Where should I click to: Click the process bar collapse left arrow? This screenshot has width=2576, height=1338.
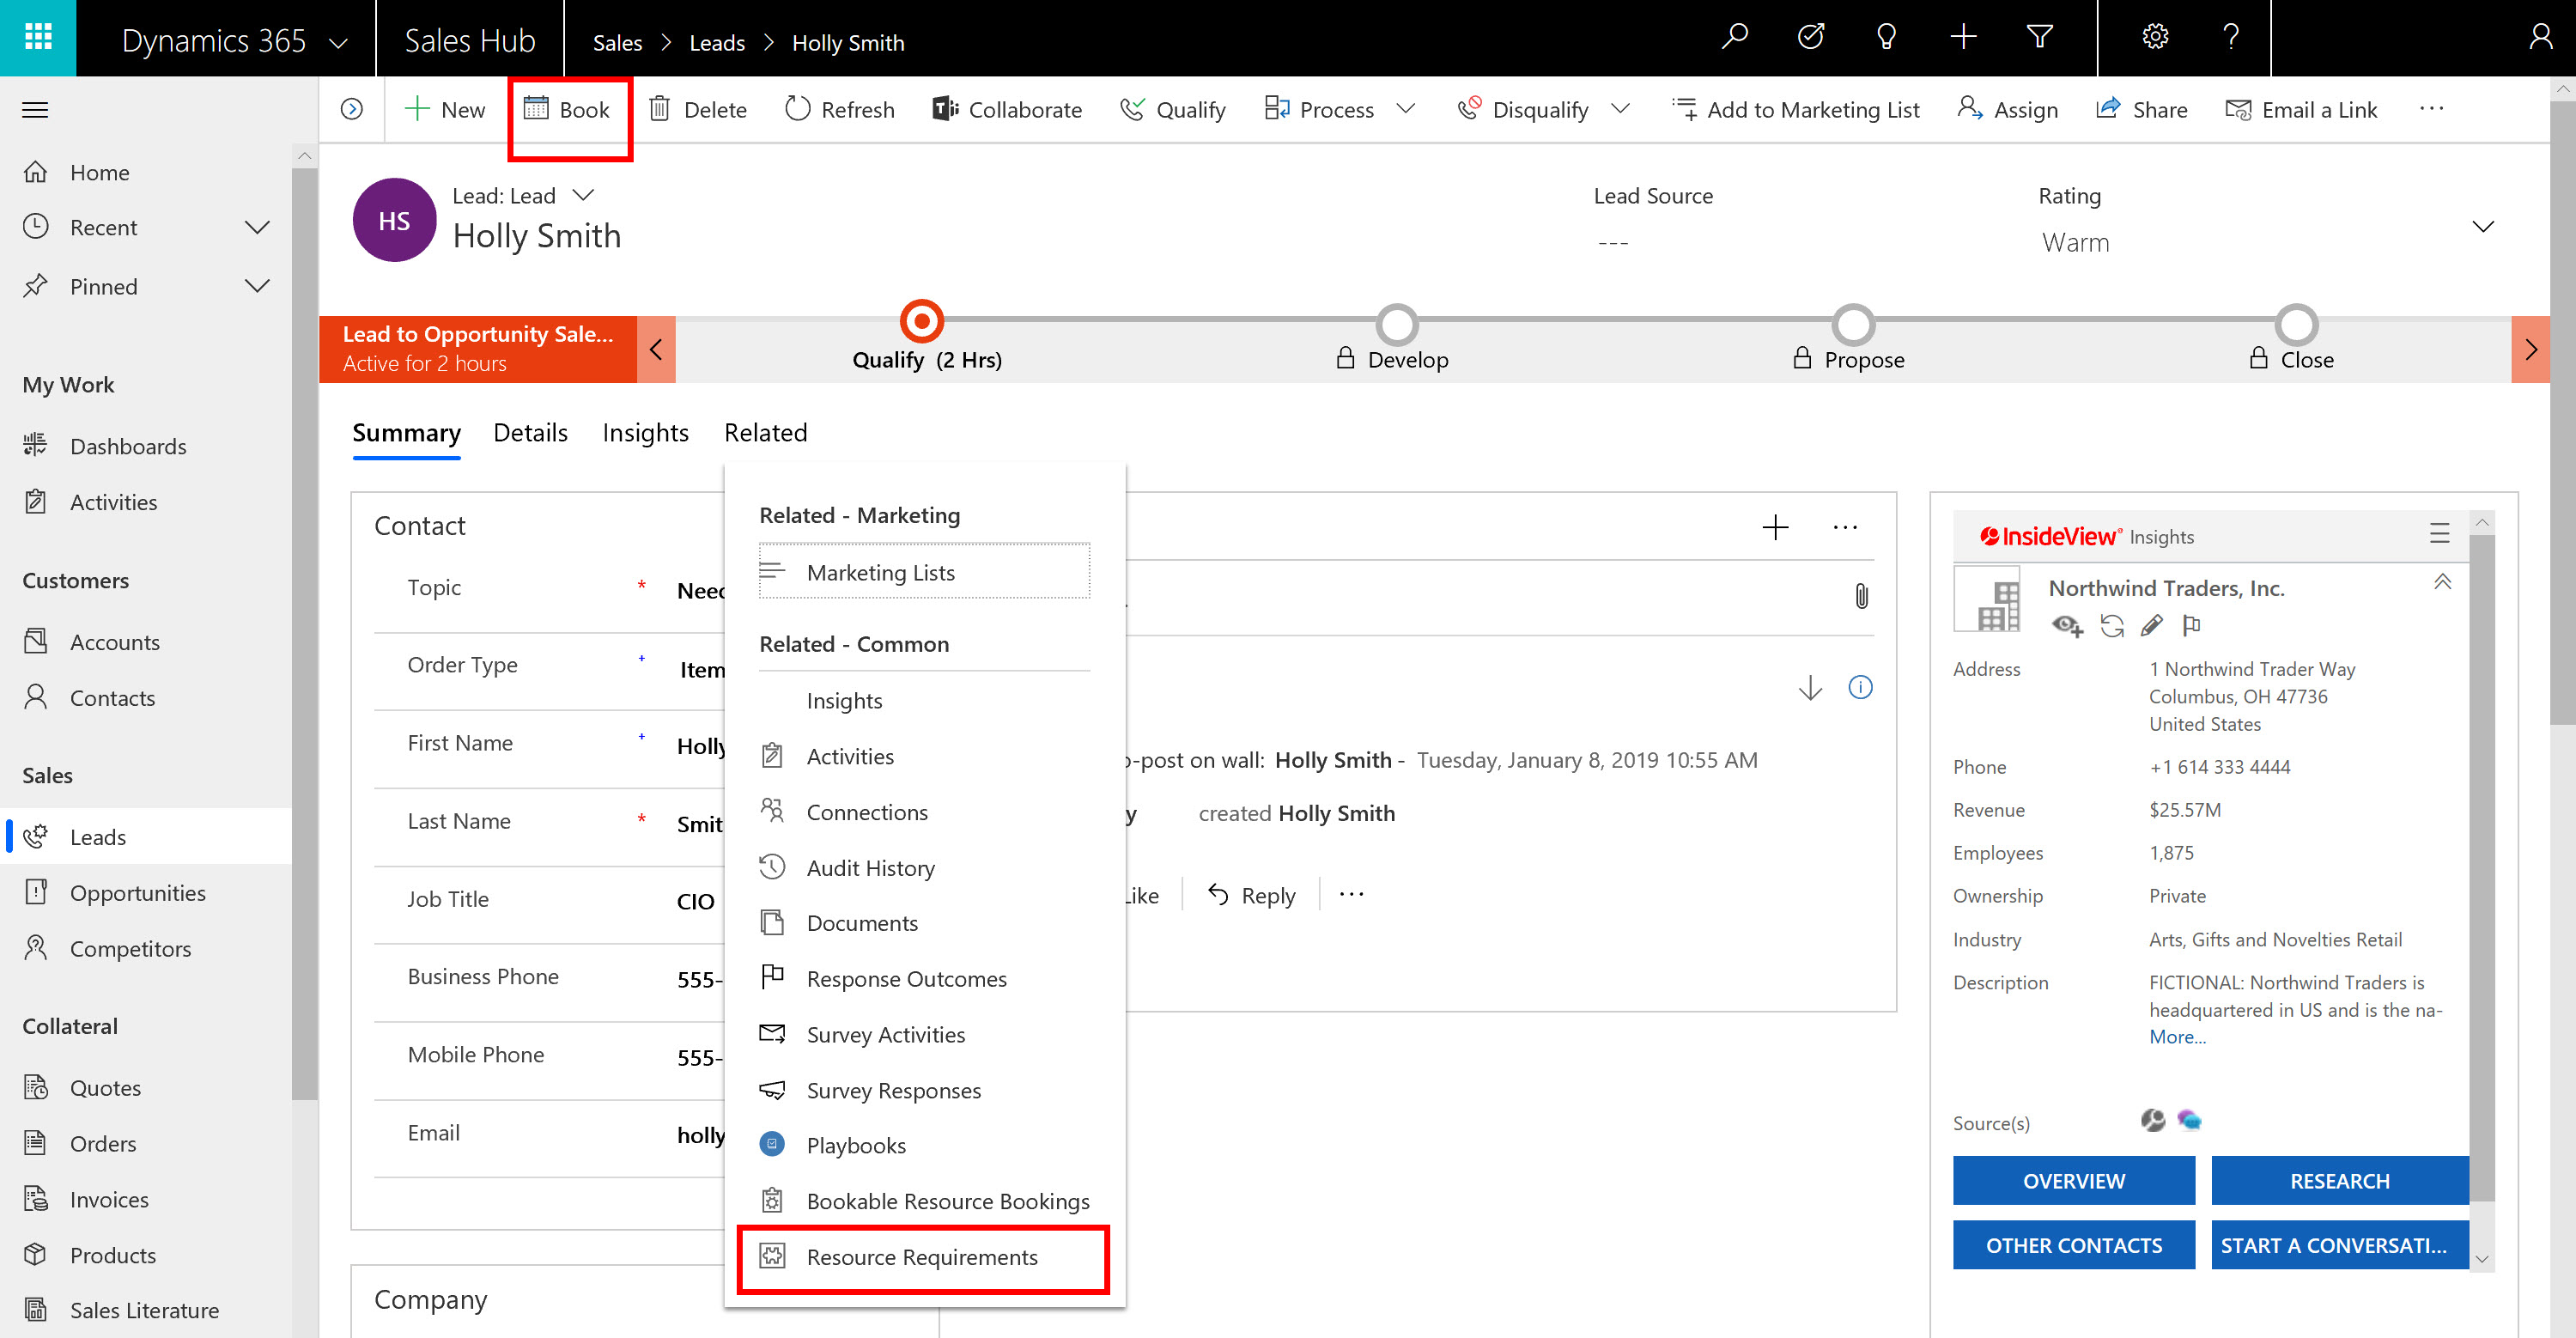pyautogui.click(x=656, y=350)
